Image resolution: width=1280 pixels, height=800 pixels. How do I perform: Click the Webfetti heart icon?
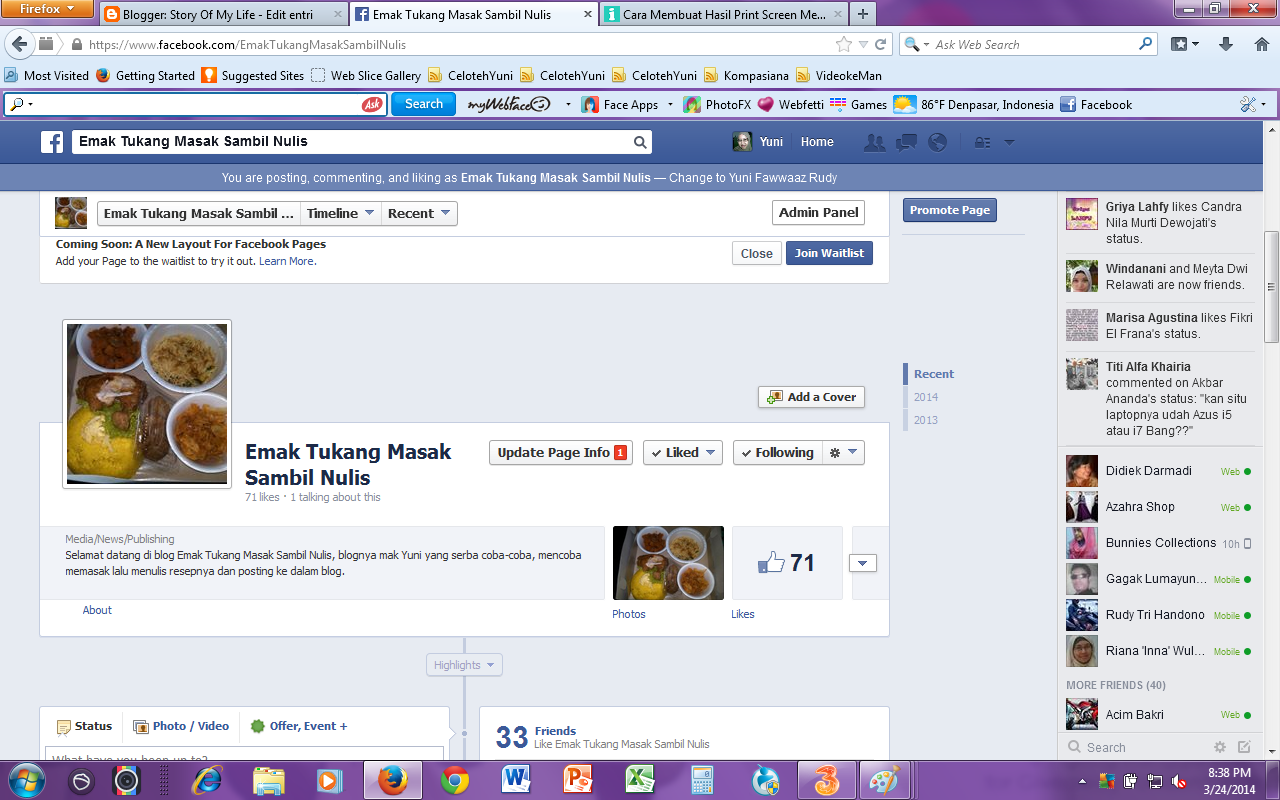[x=766, y=104]
